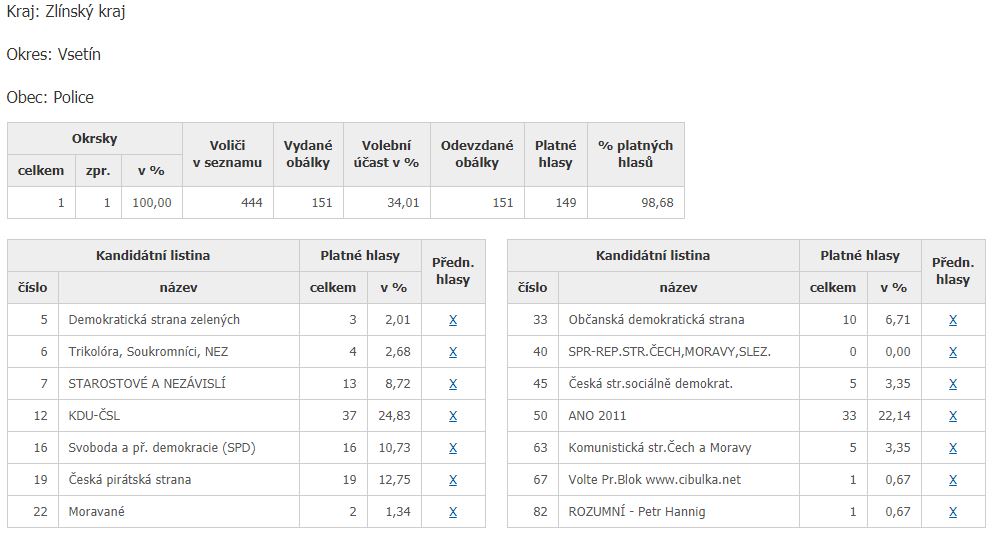Open X link for Svoboda a př. demokracie

453,448
